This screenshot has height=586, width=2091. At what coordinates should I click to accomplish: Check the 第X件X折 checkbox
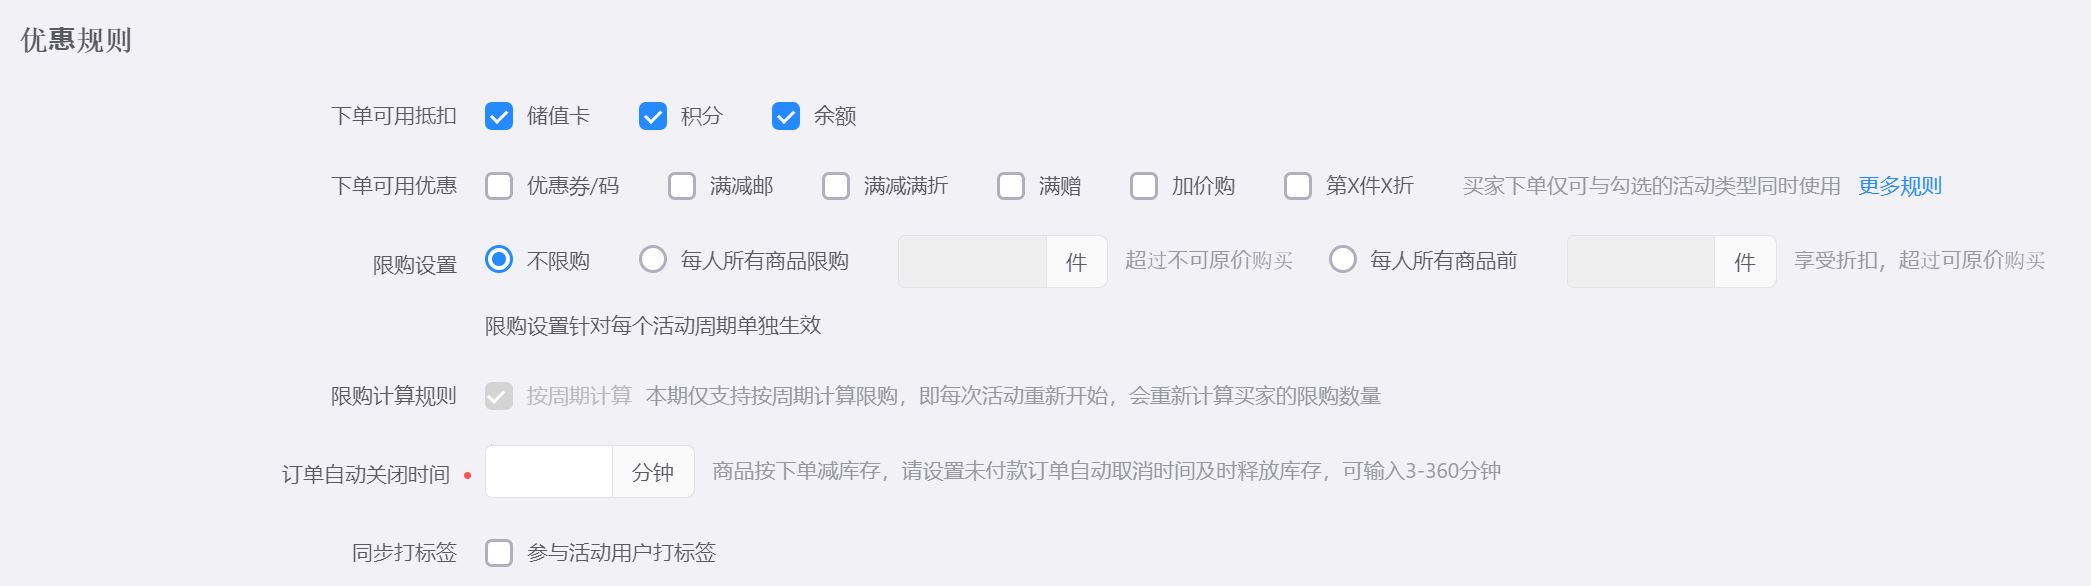[1298, 186]
